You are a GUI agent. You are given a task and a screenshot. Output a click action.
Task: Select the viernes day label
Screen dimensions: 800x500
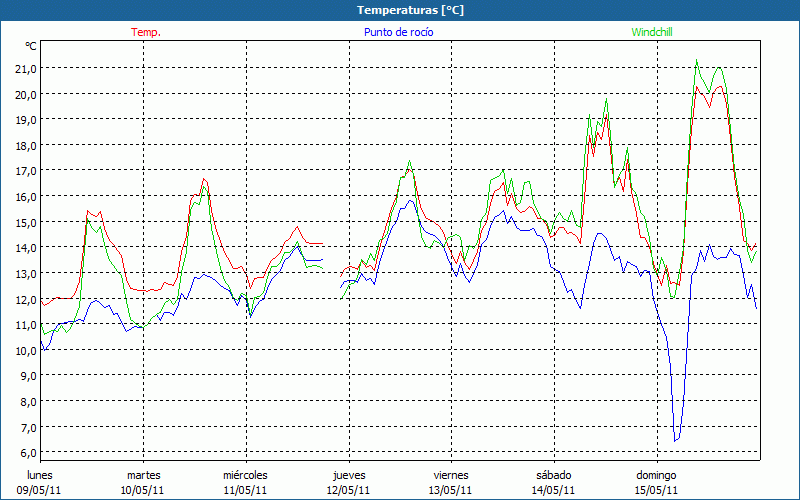[451, 475]
